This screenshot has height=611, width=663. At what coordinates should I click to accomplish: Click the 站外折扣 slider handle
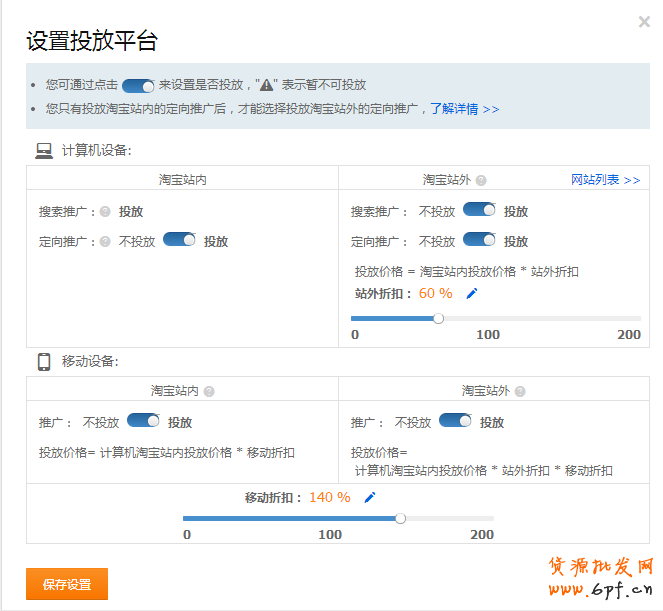click(x=438, y=318)
